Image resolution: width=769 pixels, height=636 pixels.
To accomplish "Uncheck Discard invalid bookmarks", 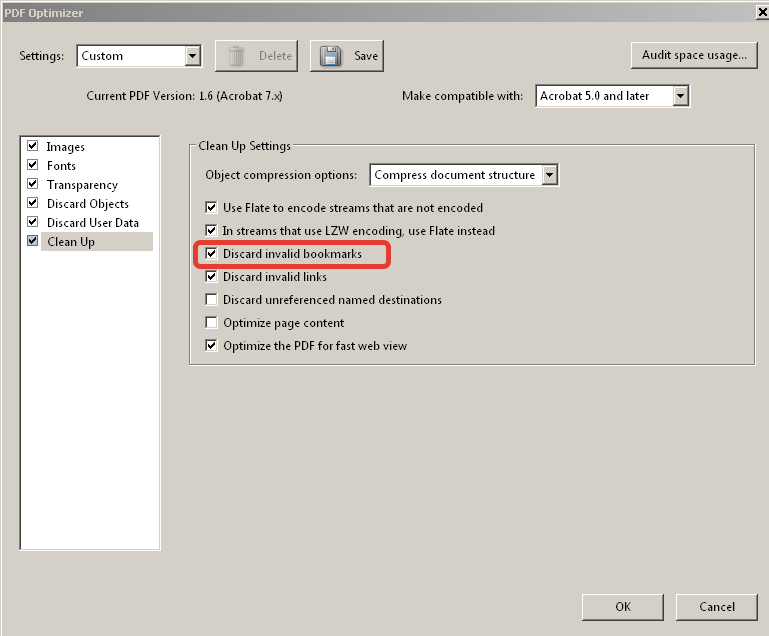I will pyautogui.click(x=211, y=254).
